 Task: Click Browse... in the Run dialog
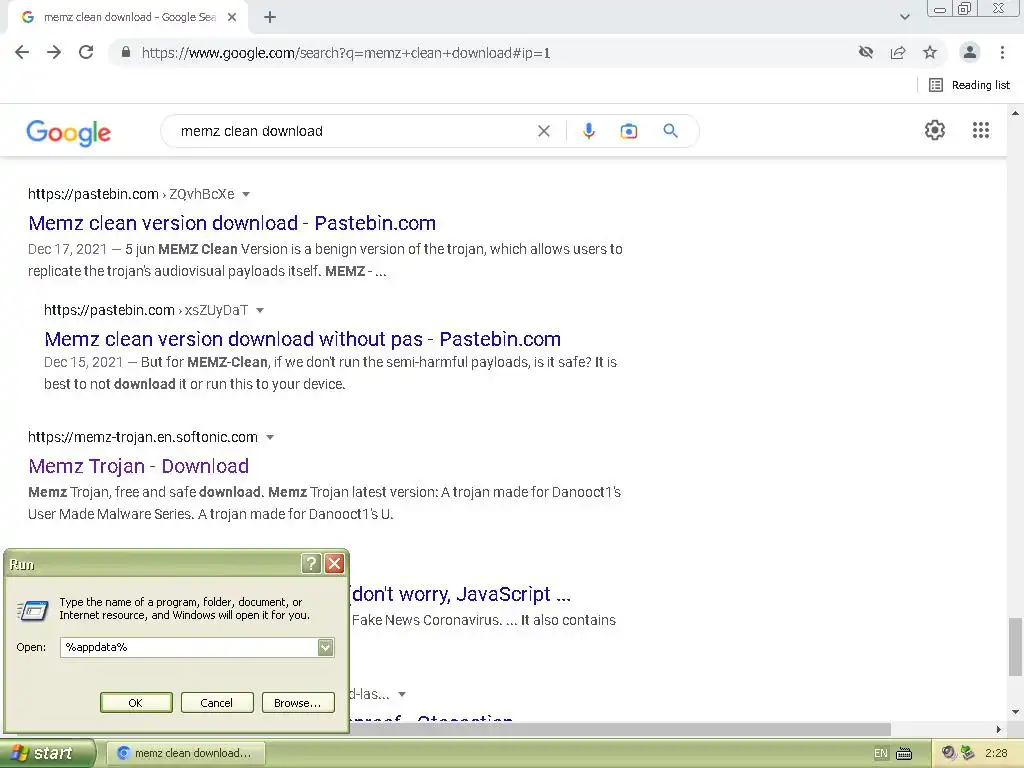[x=298, y=703]
